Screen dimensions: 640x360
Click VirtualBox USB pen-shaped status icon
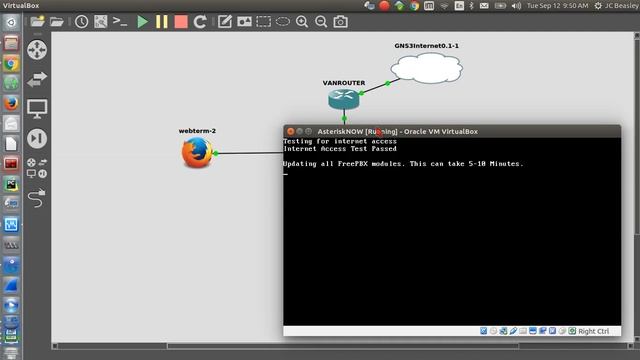(513, 331)
